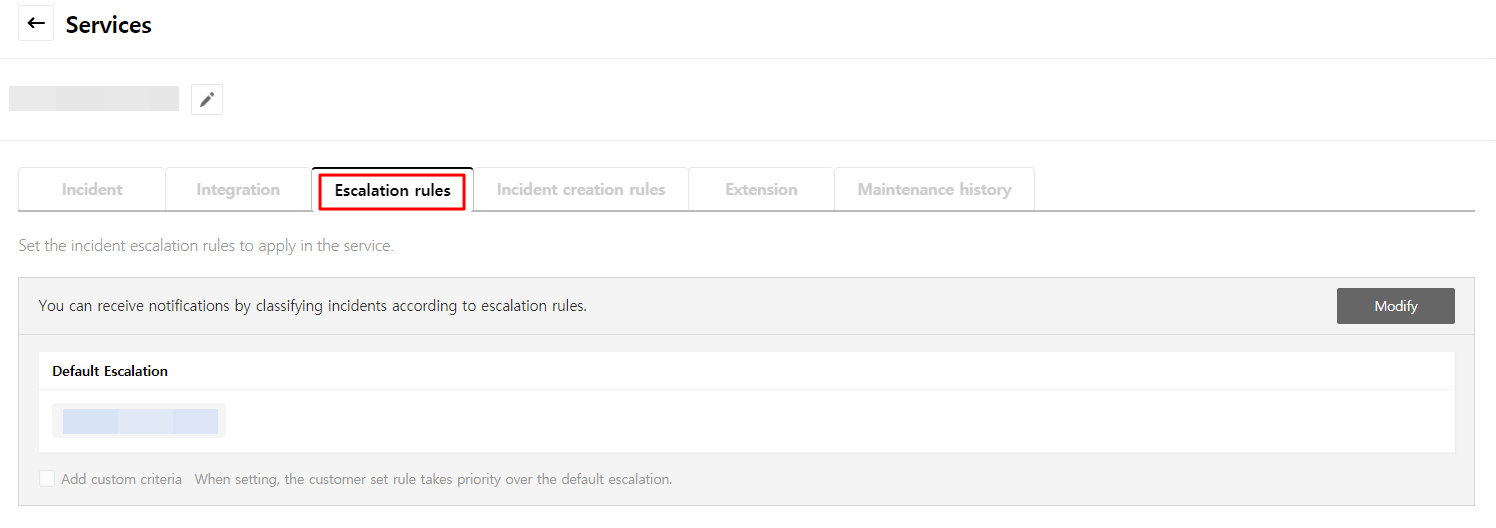
Task: Go to Incident creation rules tab
Action: point(581,190)
